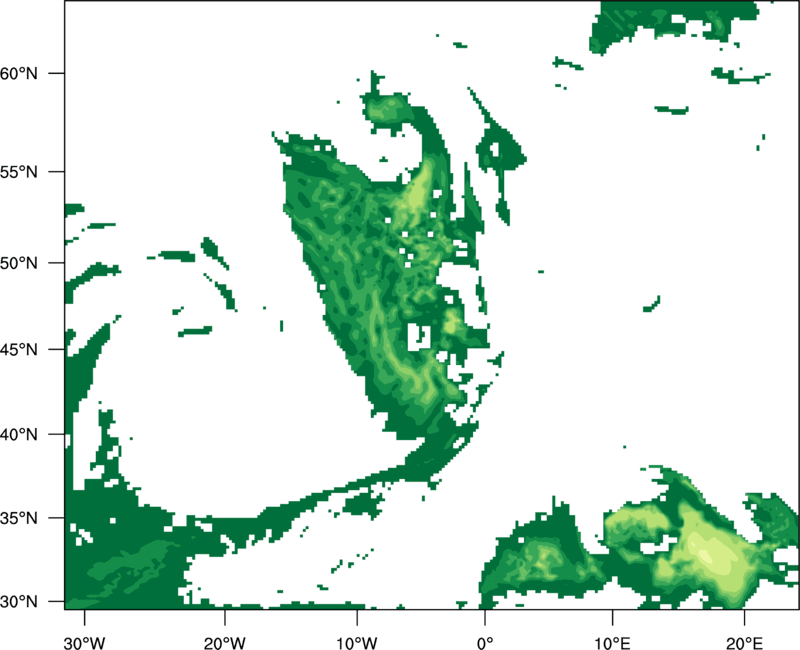Click the 40°N latitude label
Image resolution: width=800 pixels, height=650 pixels.
(x=19, y=435)
